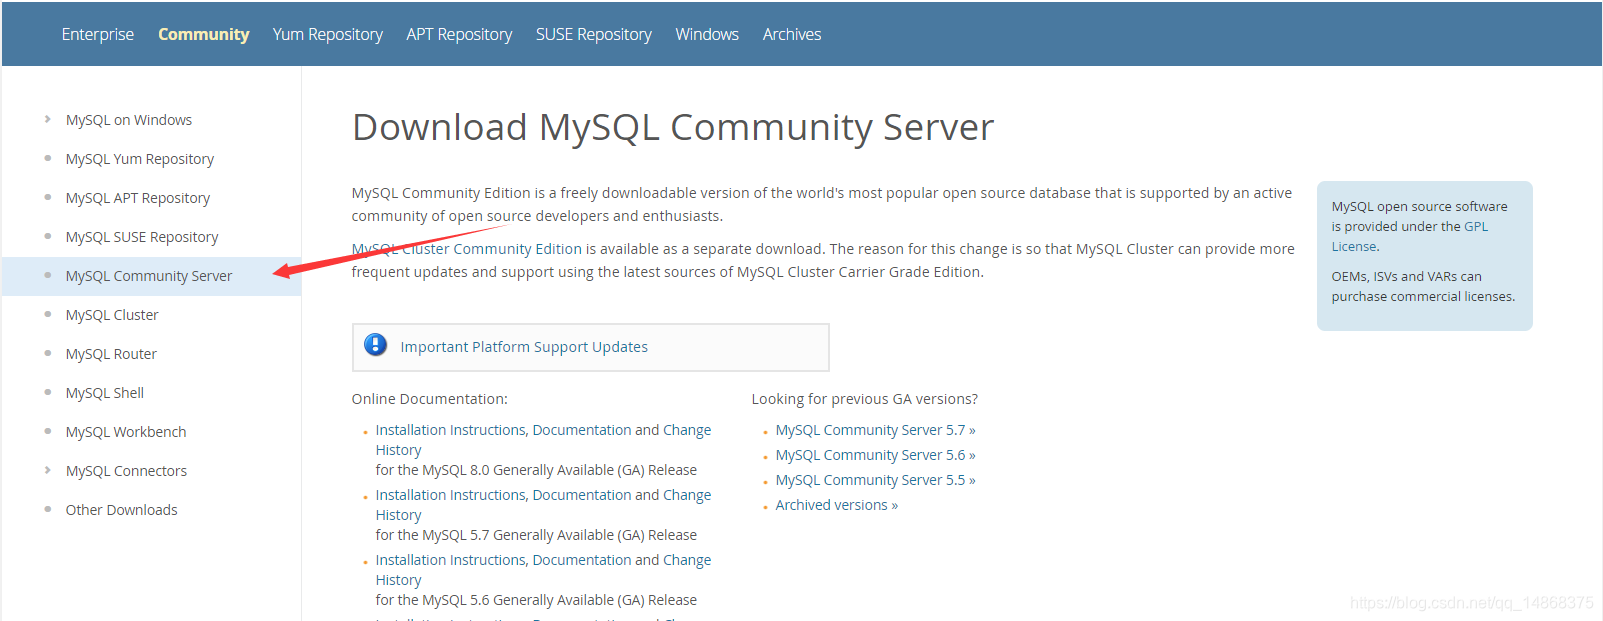Switch to Yum Repository tab
This screenshot has width=1603, height=621.
(x=327, y=34)
